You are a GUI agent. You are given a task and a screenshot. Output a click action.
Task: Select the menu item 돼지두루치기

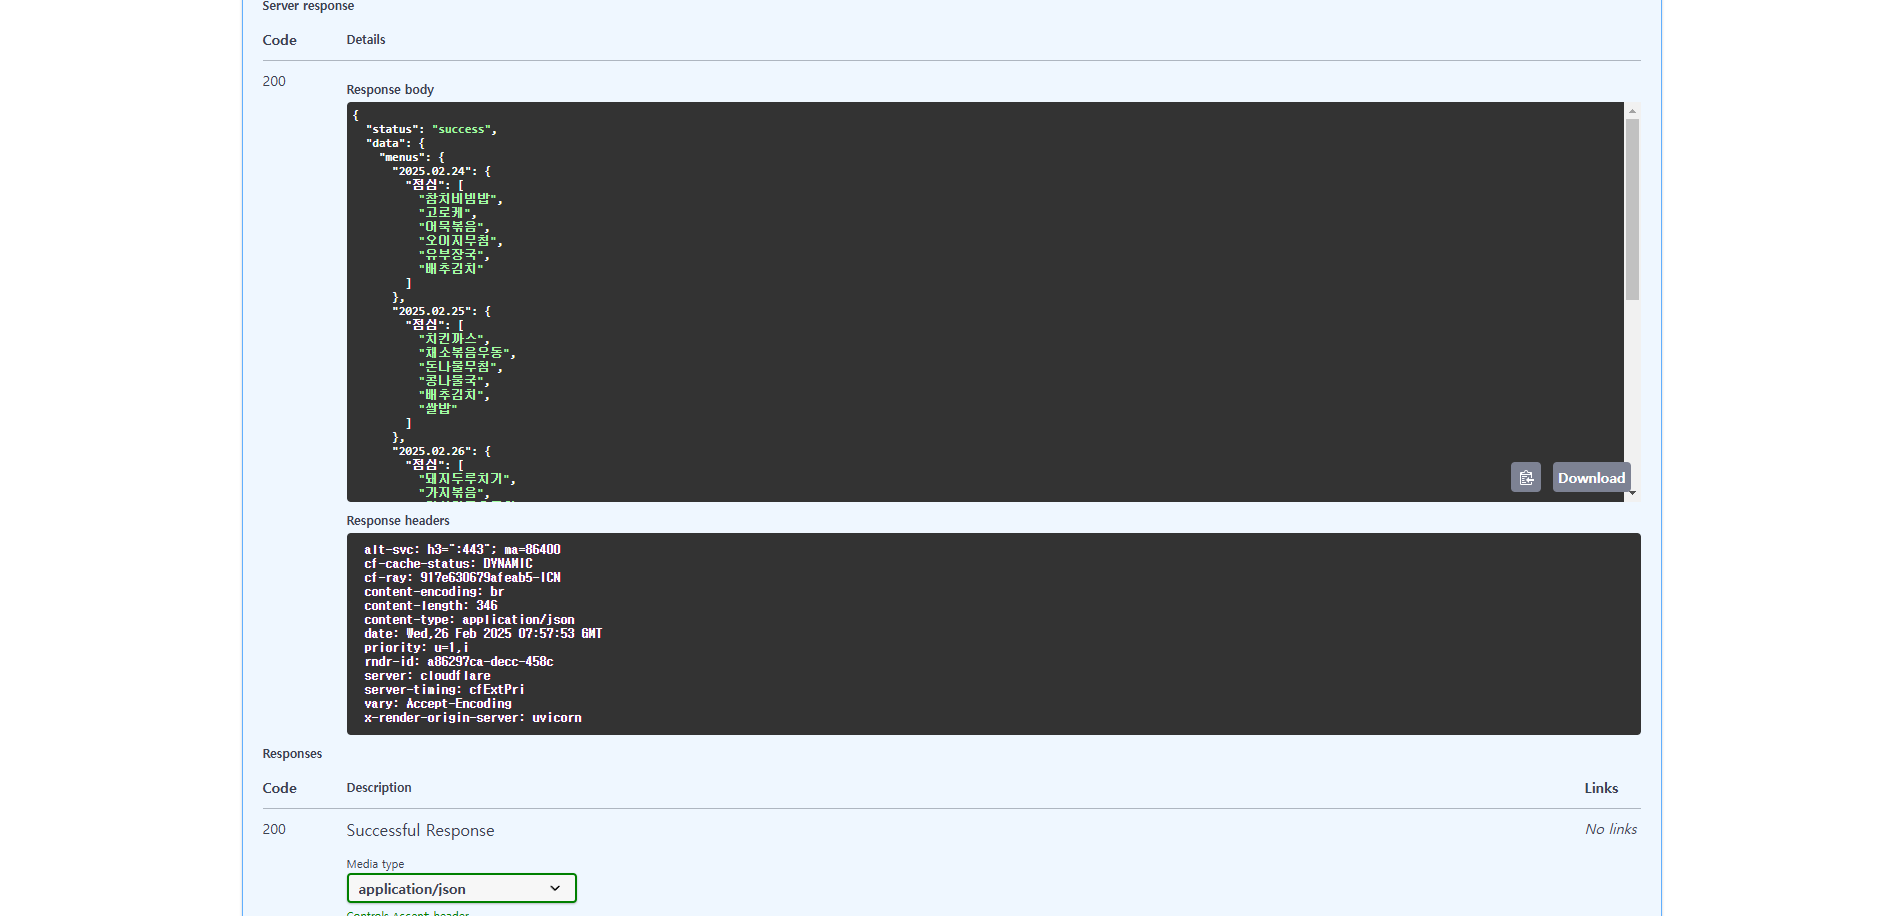click(x=464, y=479)
